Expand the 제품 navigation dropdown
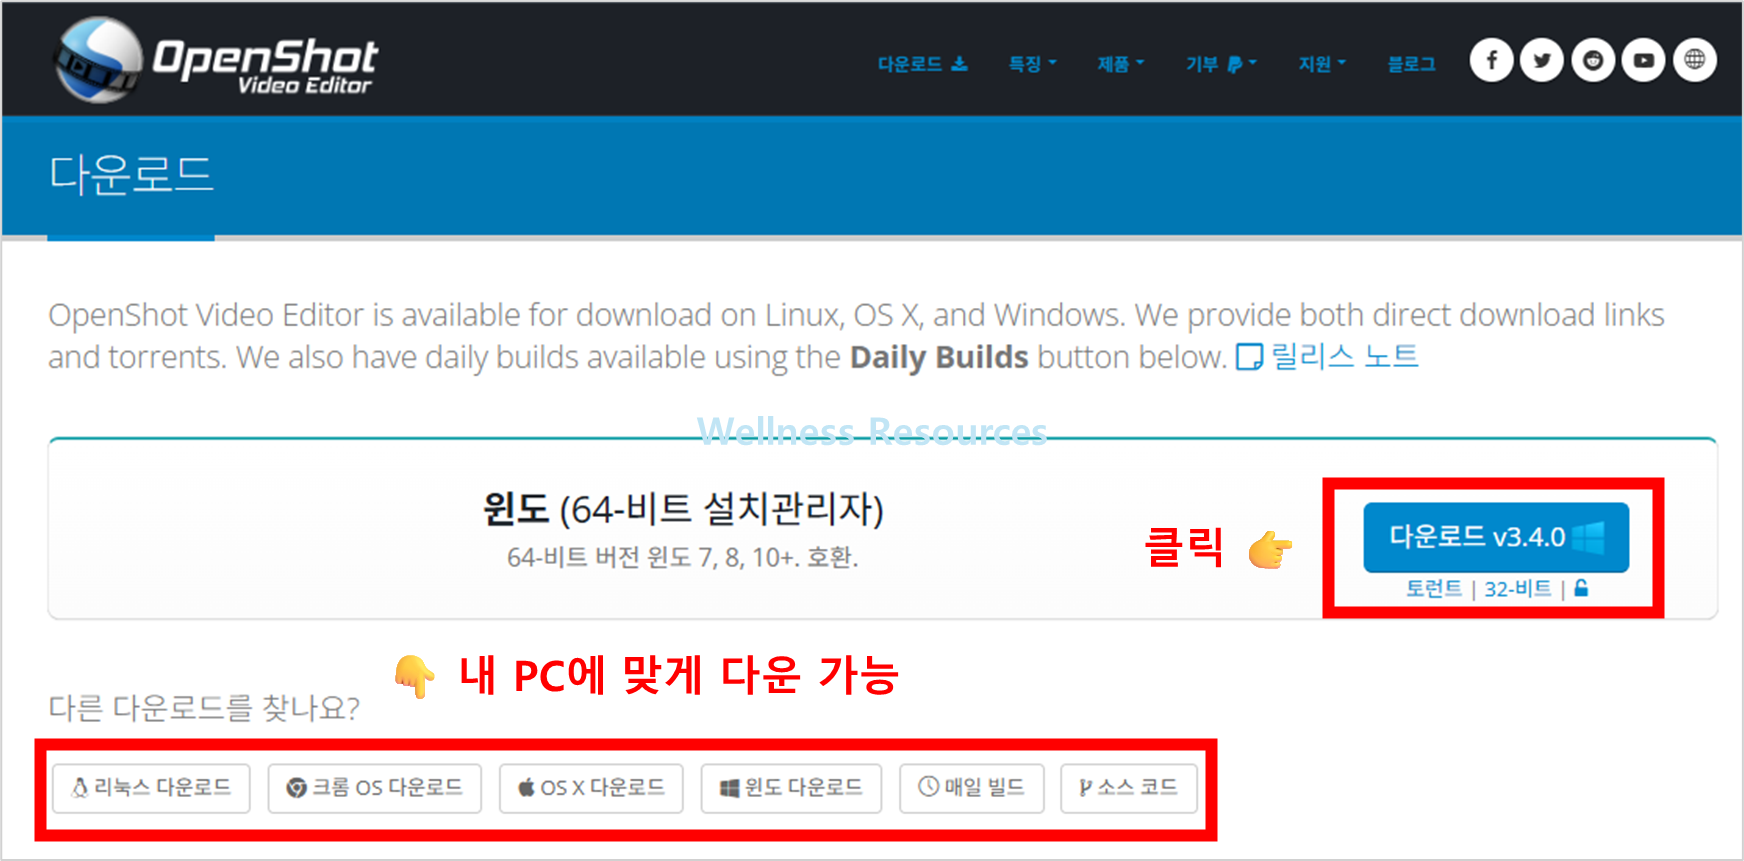Image resolution: width=1744 pixels, height=861 pixels. [x=1120, y=64]
